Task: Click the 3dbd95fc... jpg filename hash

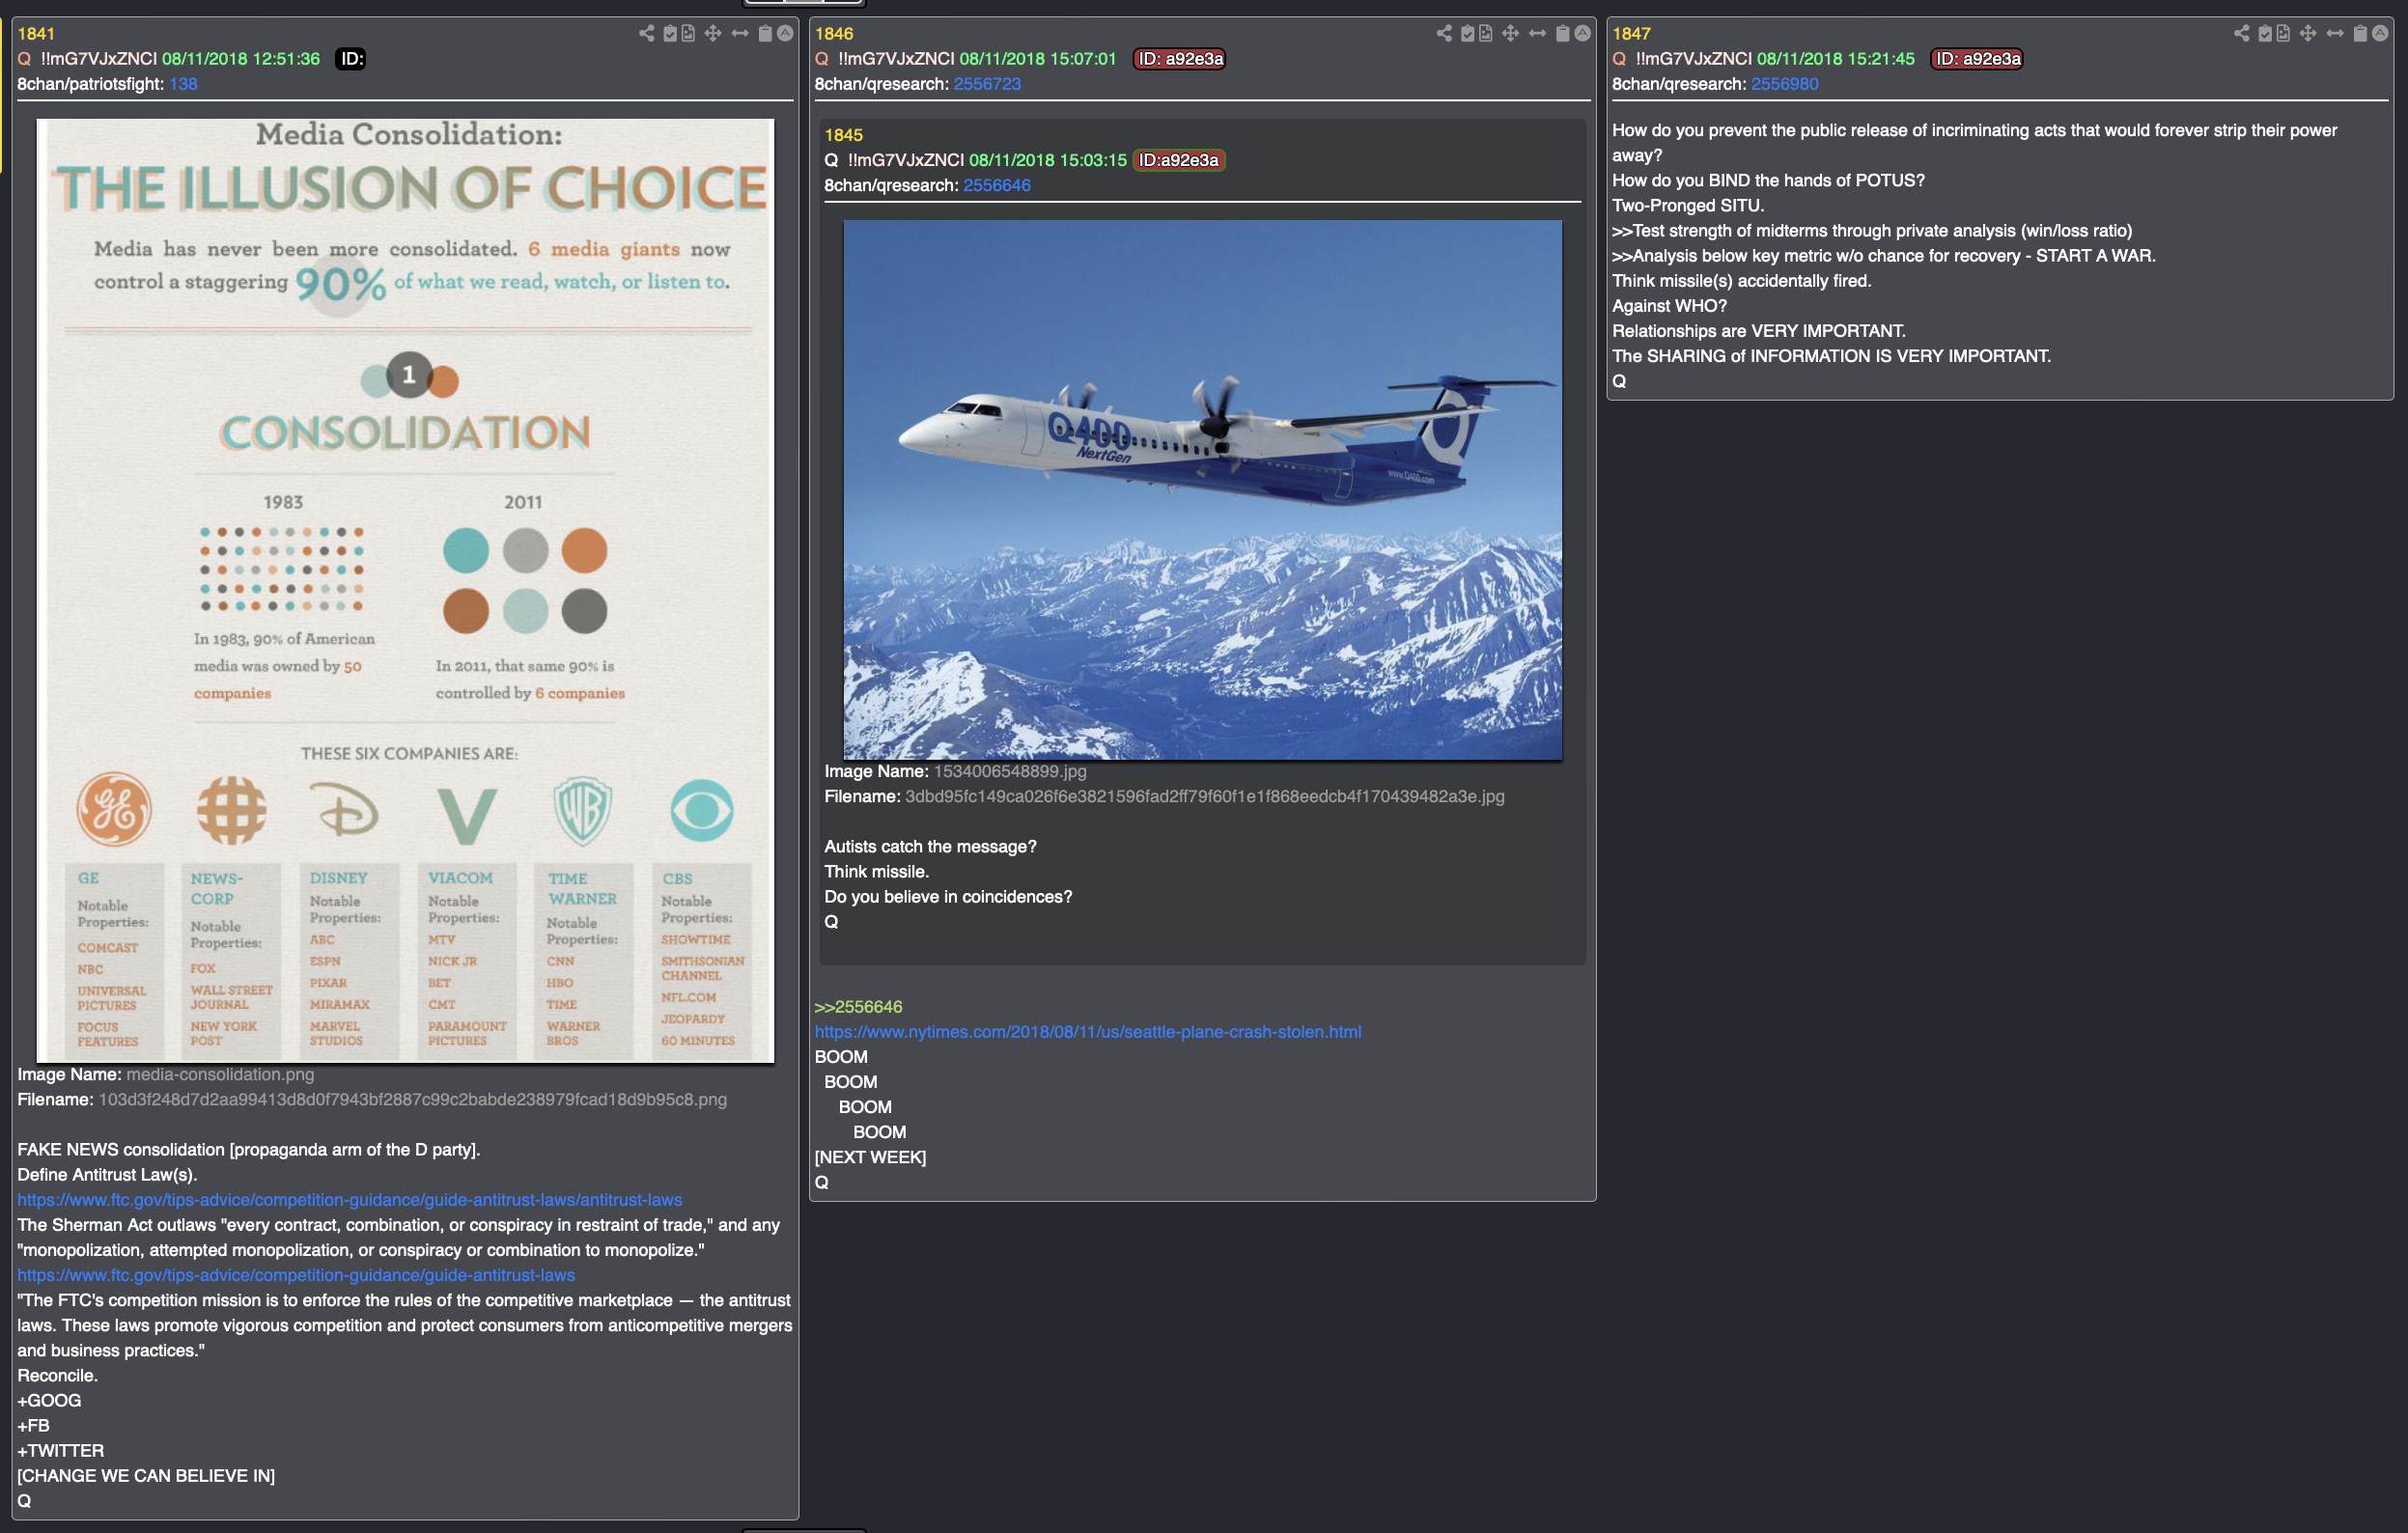Action: point(1205,796)
